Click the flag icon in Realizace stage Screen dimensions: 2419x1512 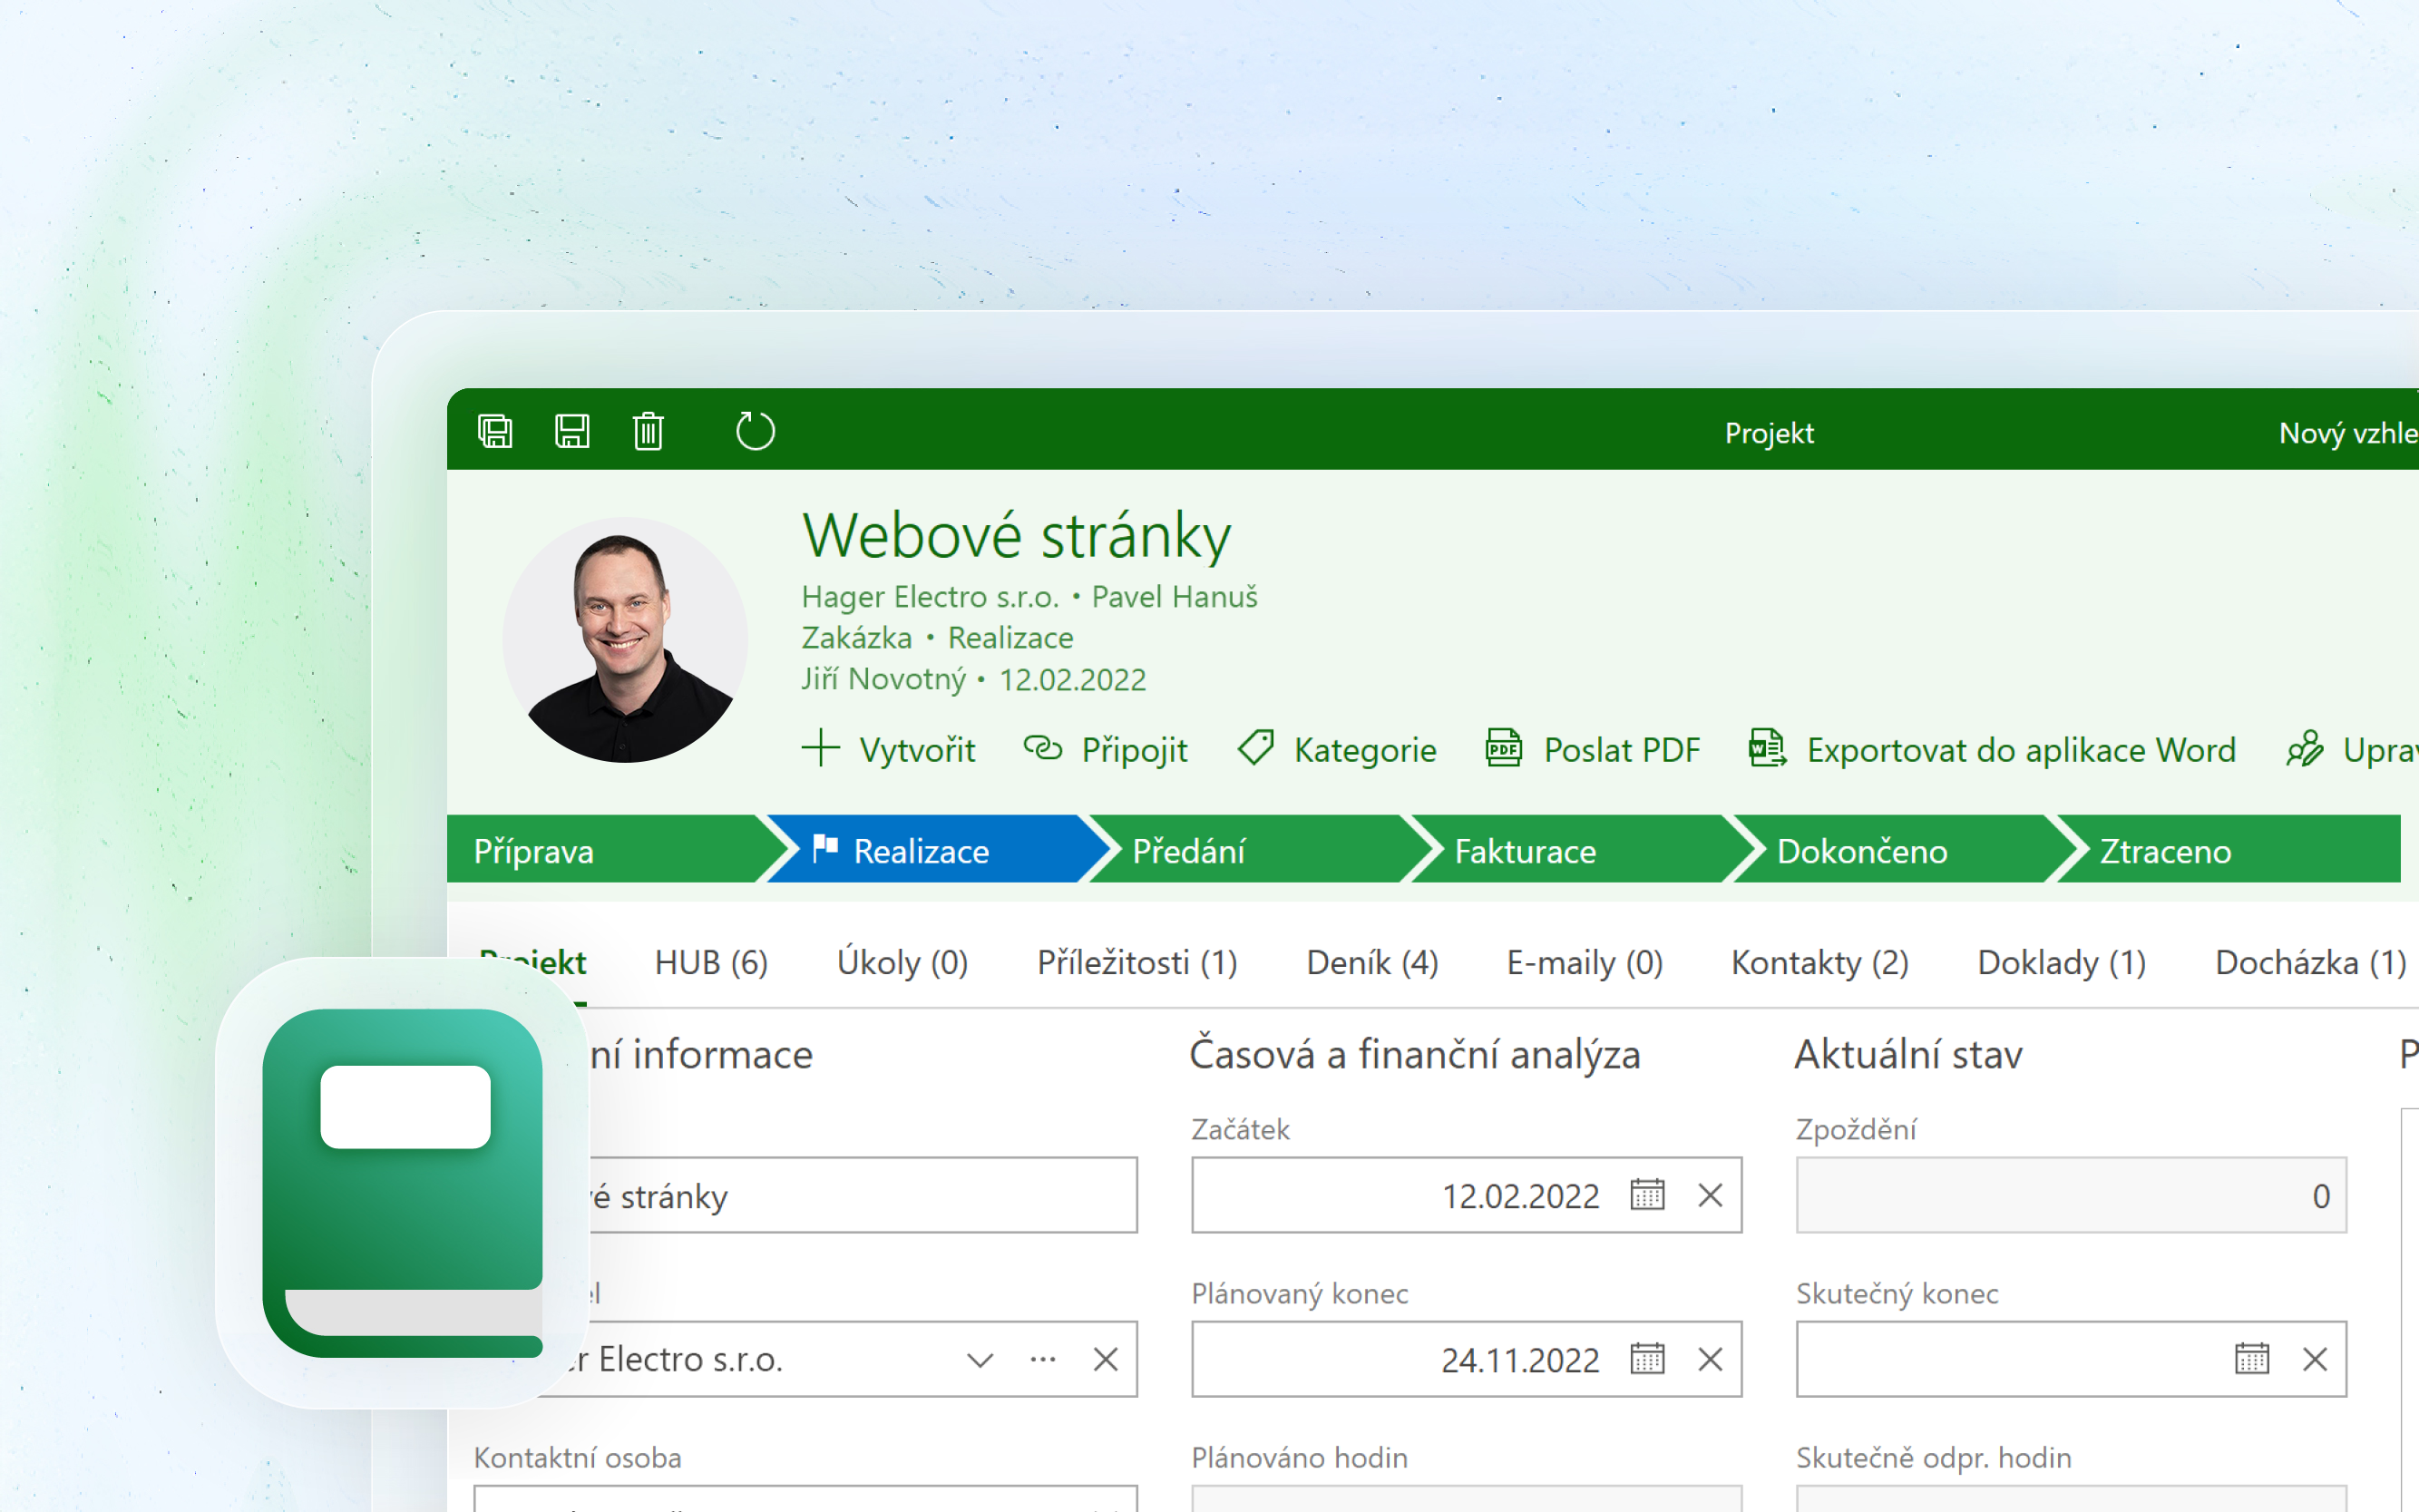point(825,848)
